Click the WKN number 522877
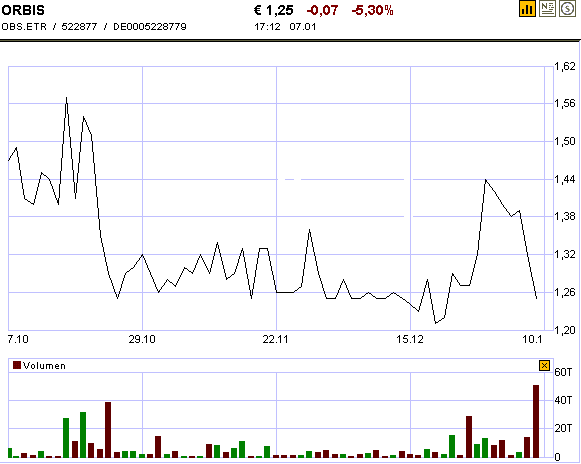This screenshot has height=464, width=581. (x=79, y=27)
